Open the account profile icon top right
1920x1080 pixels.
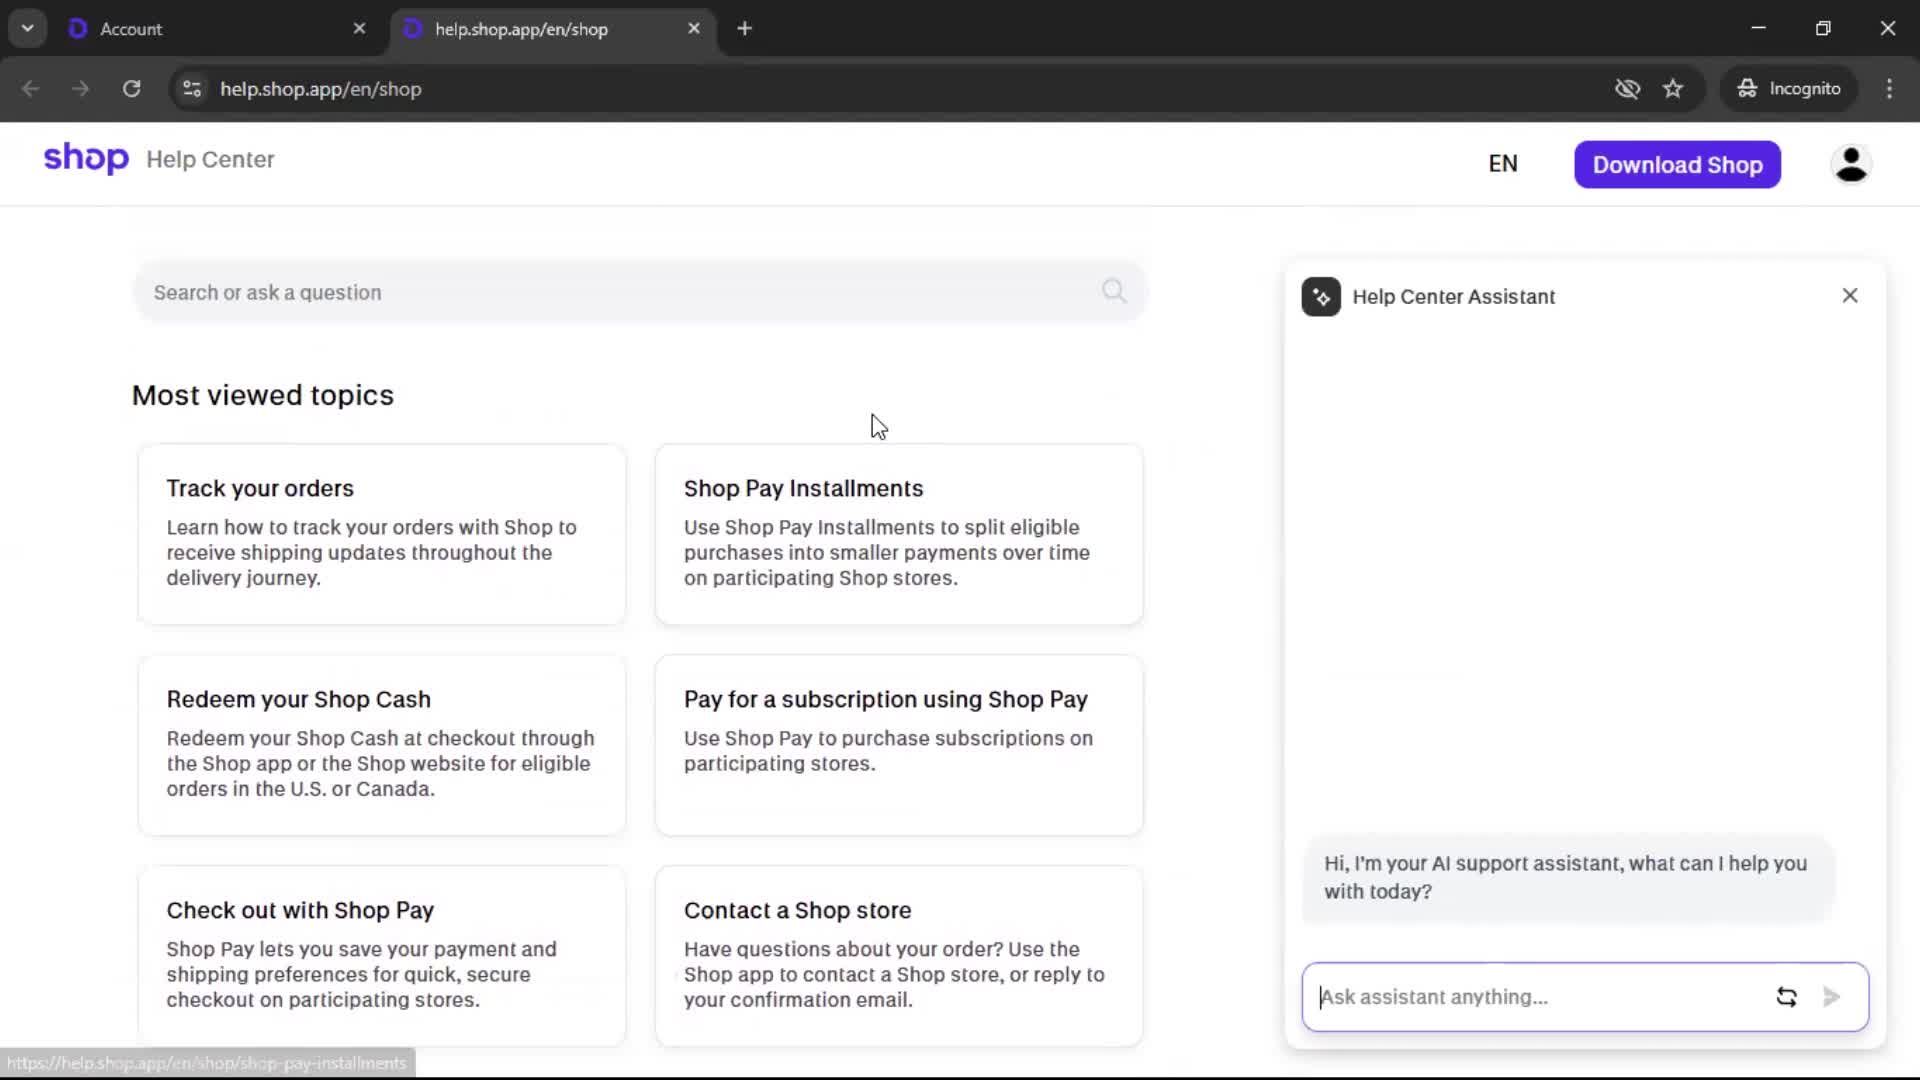click(x=1851, y=164)
